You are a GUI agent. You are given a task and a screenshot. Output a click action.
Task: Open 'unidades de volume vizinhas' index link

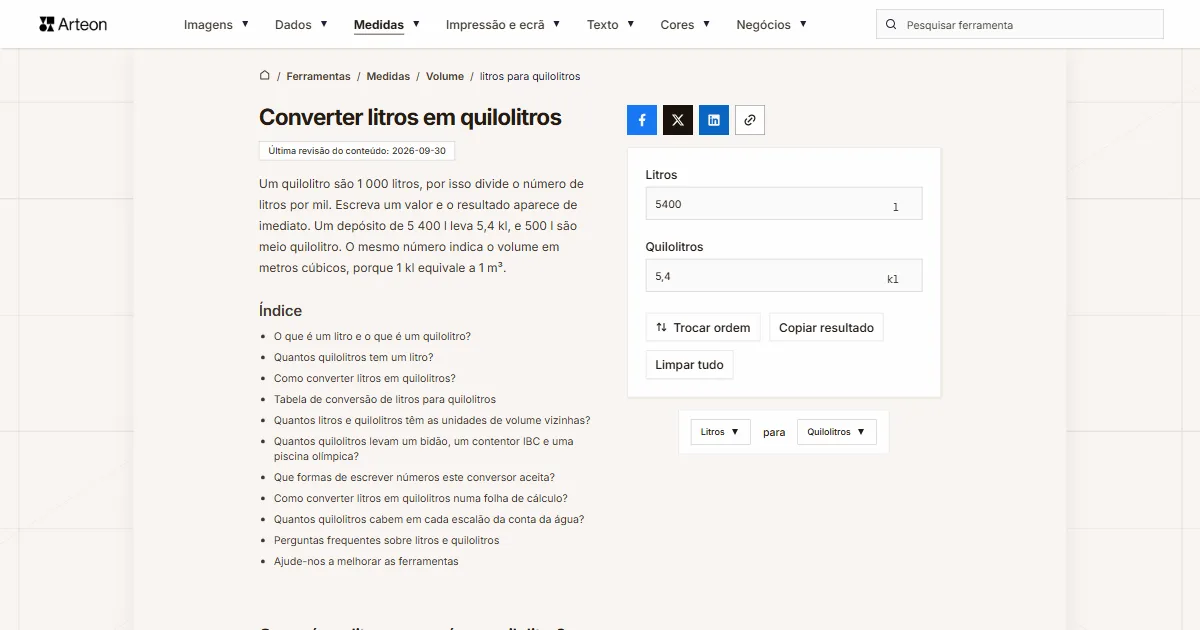coord(432,420)
